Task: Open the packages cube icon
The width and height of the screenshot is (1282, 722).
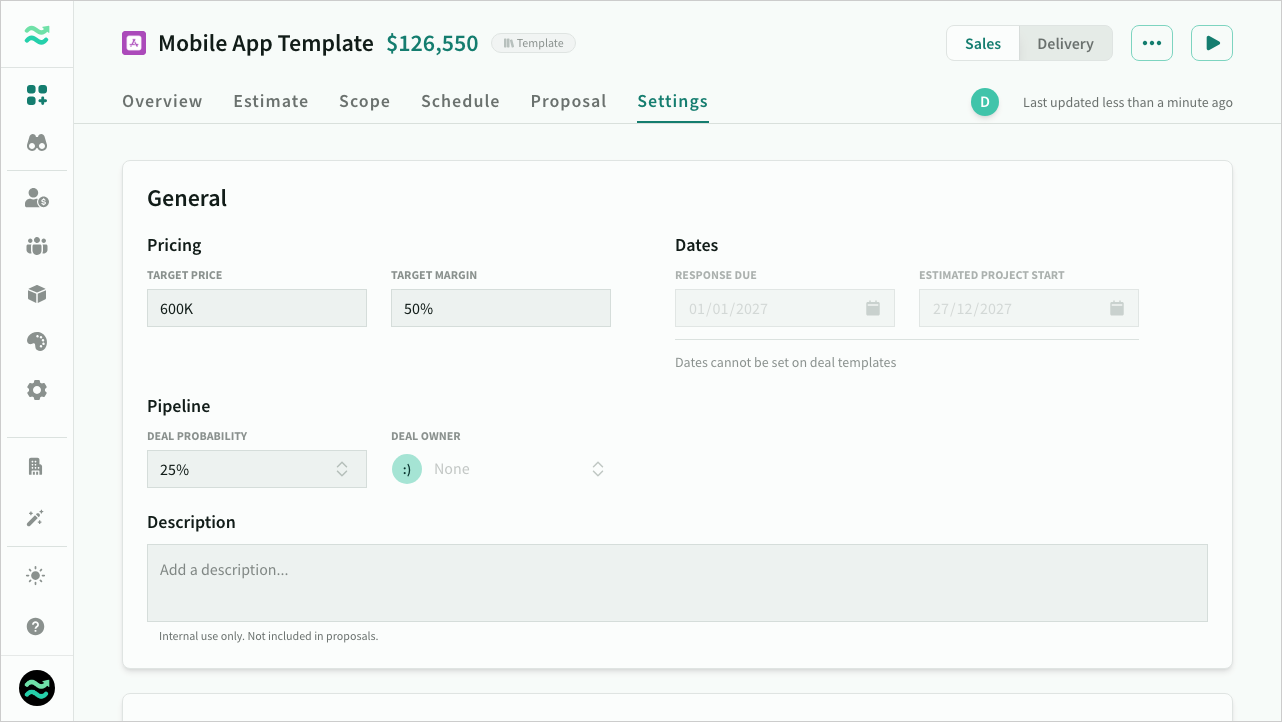Action: point(36,294)
